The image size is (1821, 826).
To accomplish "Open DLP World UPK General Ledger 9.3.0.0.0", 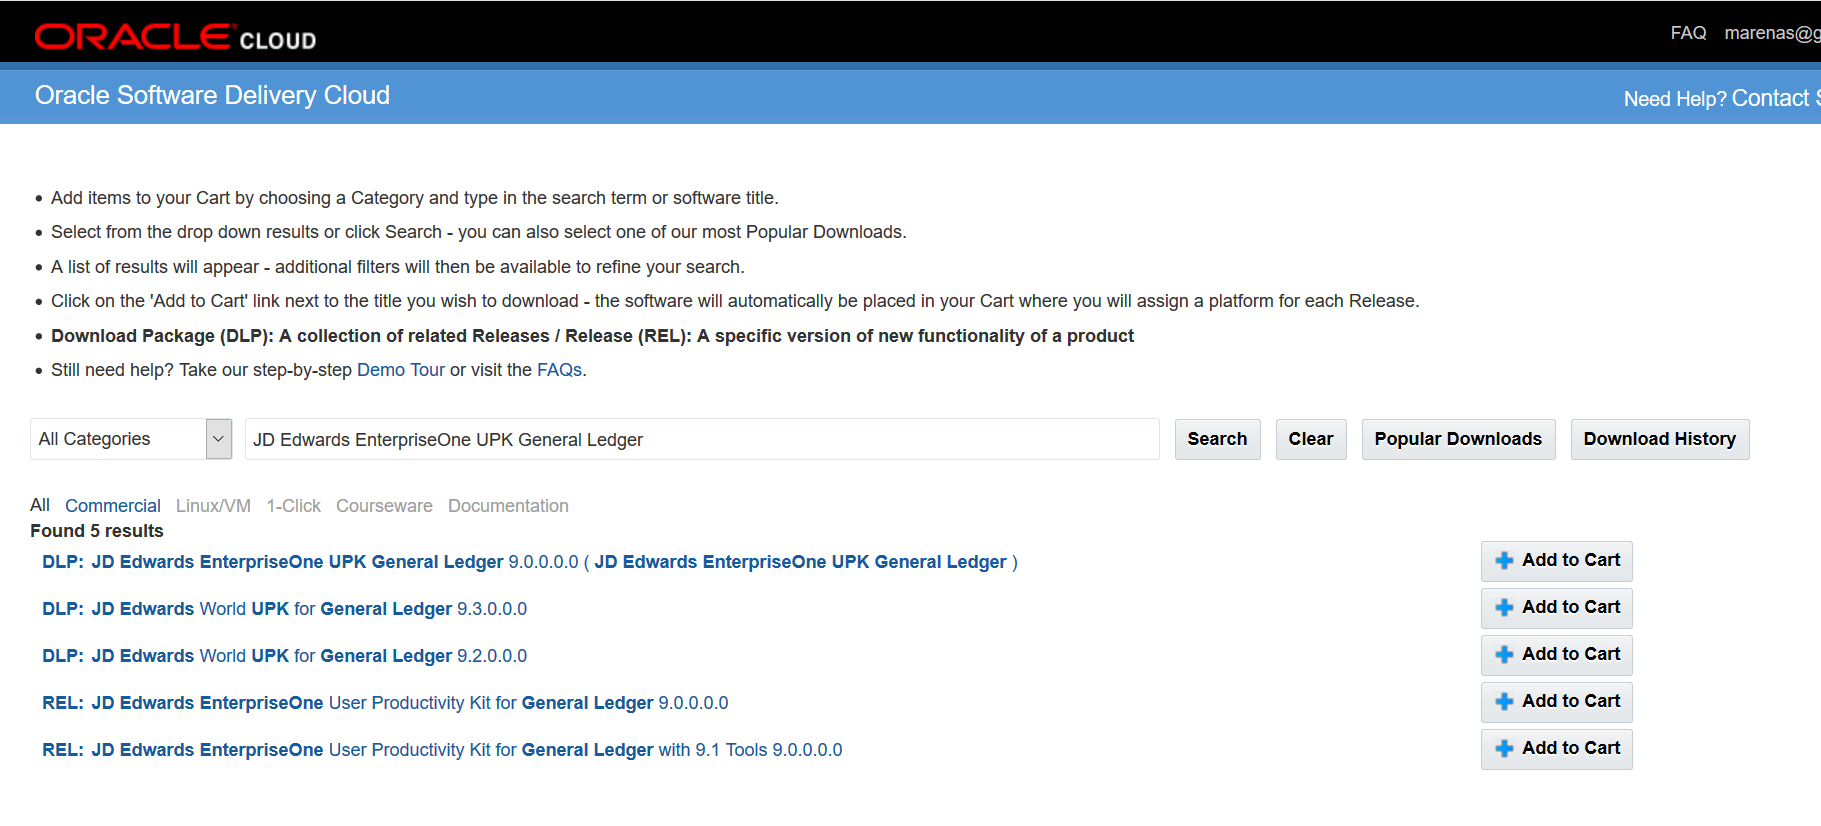I will click(284, 609).
